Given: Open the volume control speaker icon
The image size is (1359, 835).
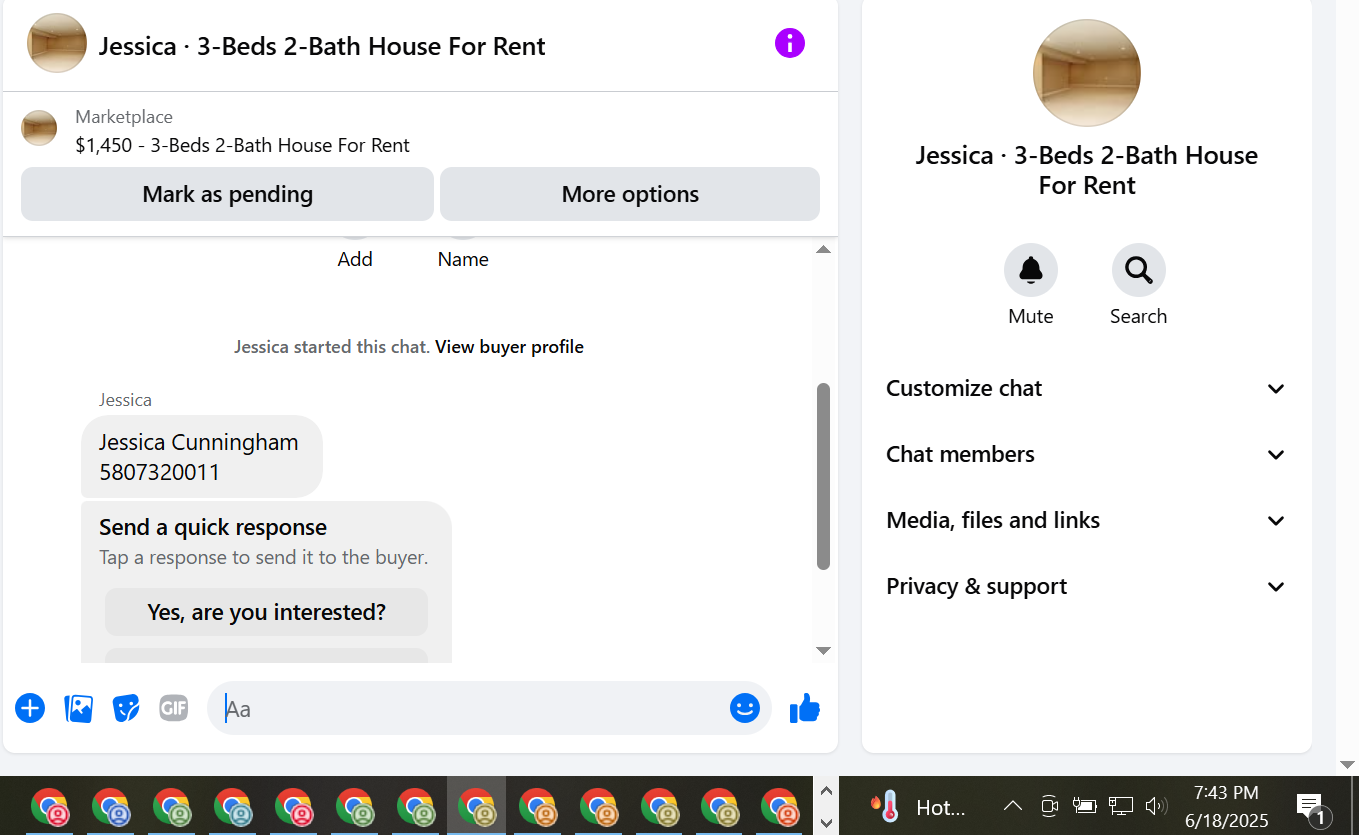Looking at the screenshot, I should tap(1157, 806).
